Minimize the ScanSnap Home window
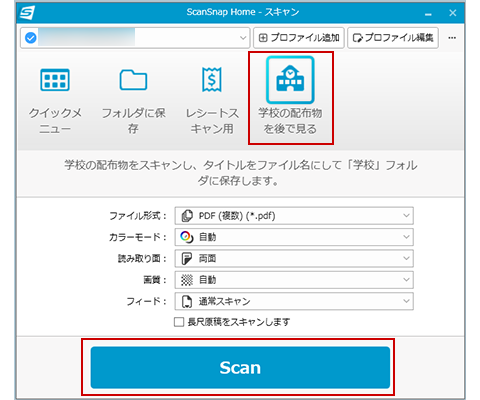 point(428,14)
